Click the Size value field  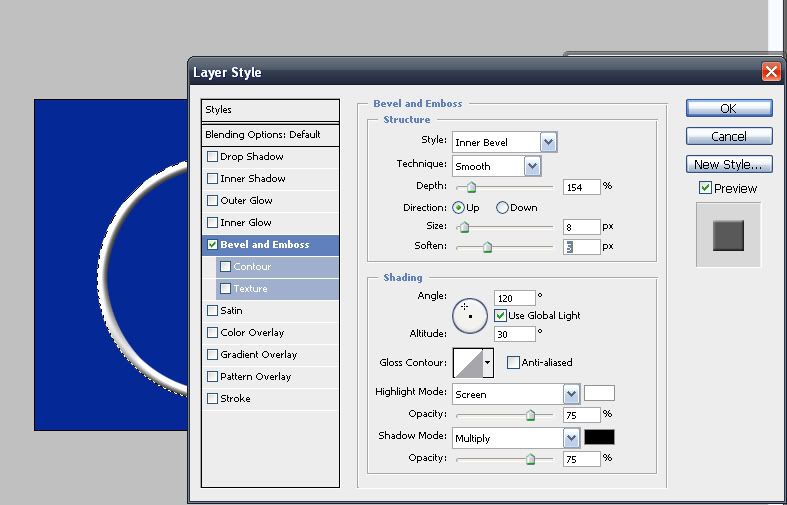581,227
